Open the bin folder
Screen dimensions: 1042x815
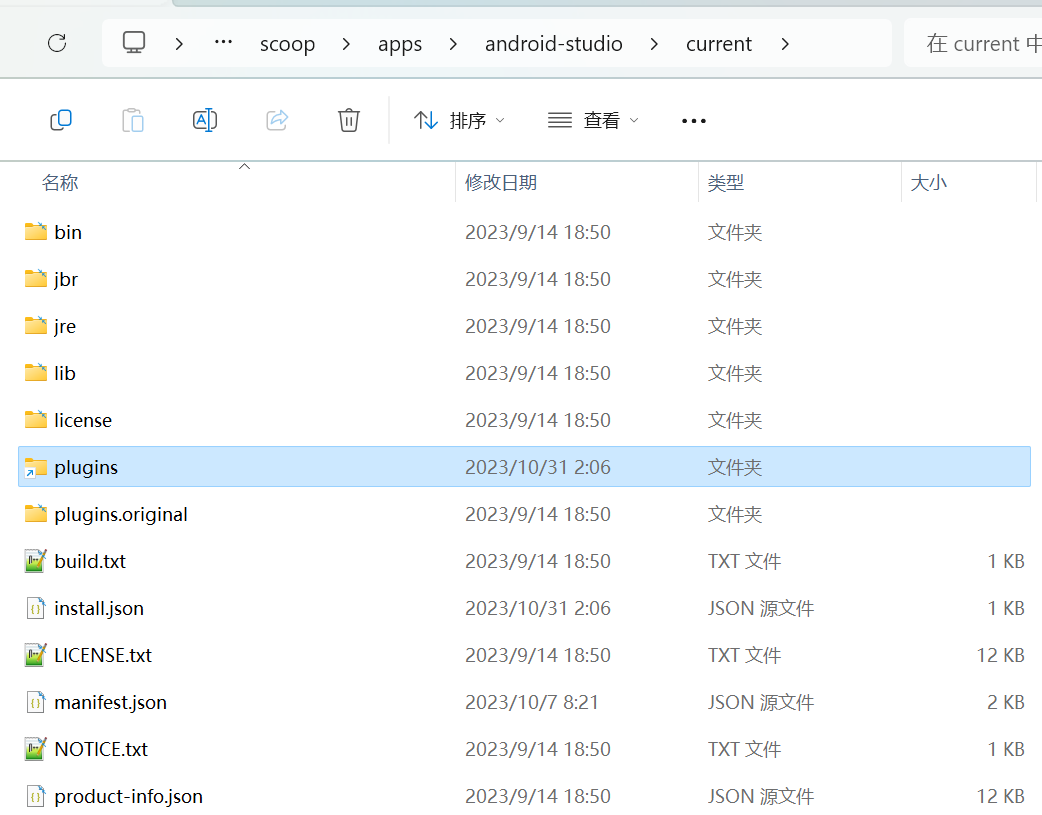pyautogui.click(x=67, y=231)
